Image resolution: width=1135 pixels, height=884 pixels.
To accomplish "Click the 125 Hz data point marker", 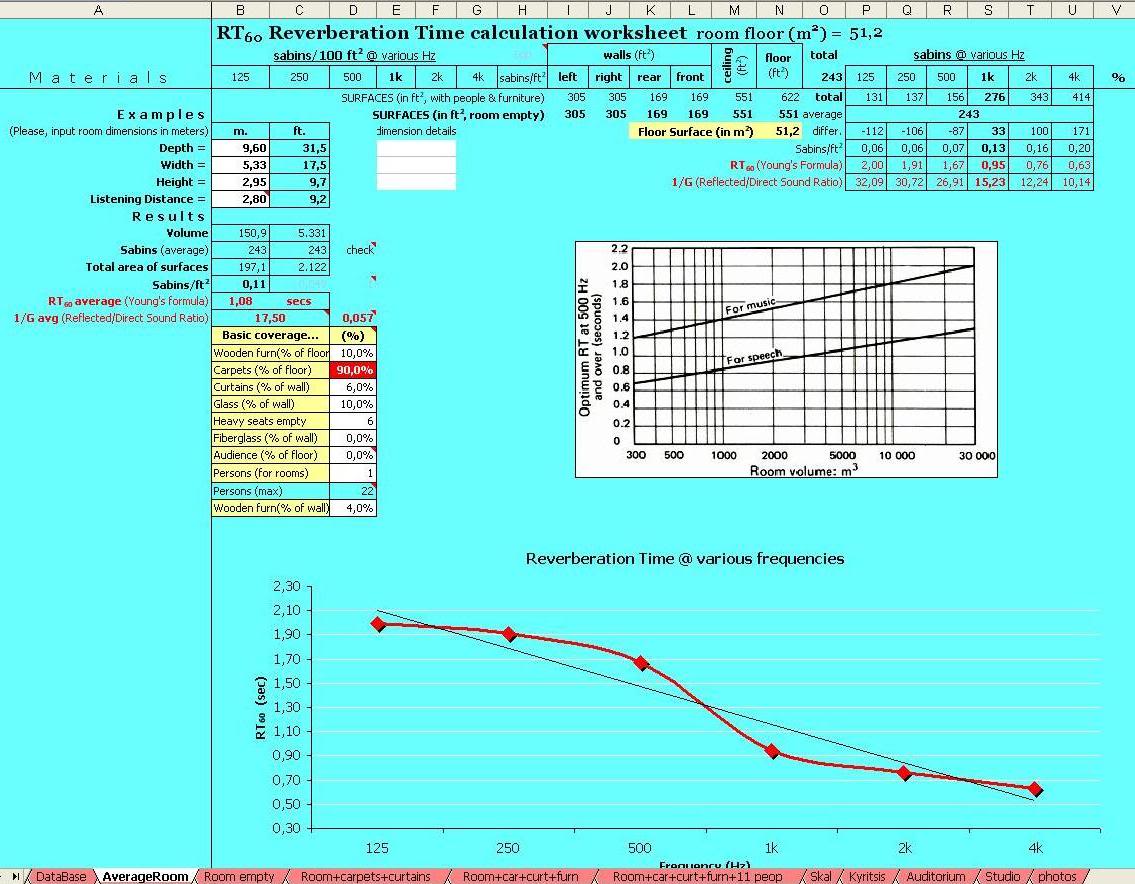I will click(378, 623).
